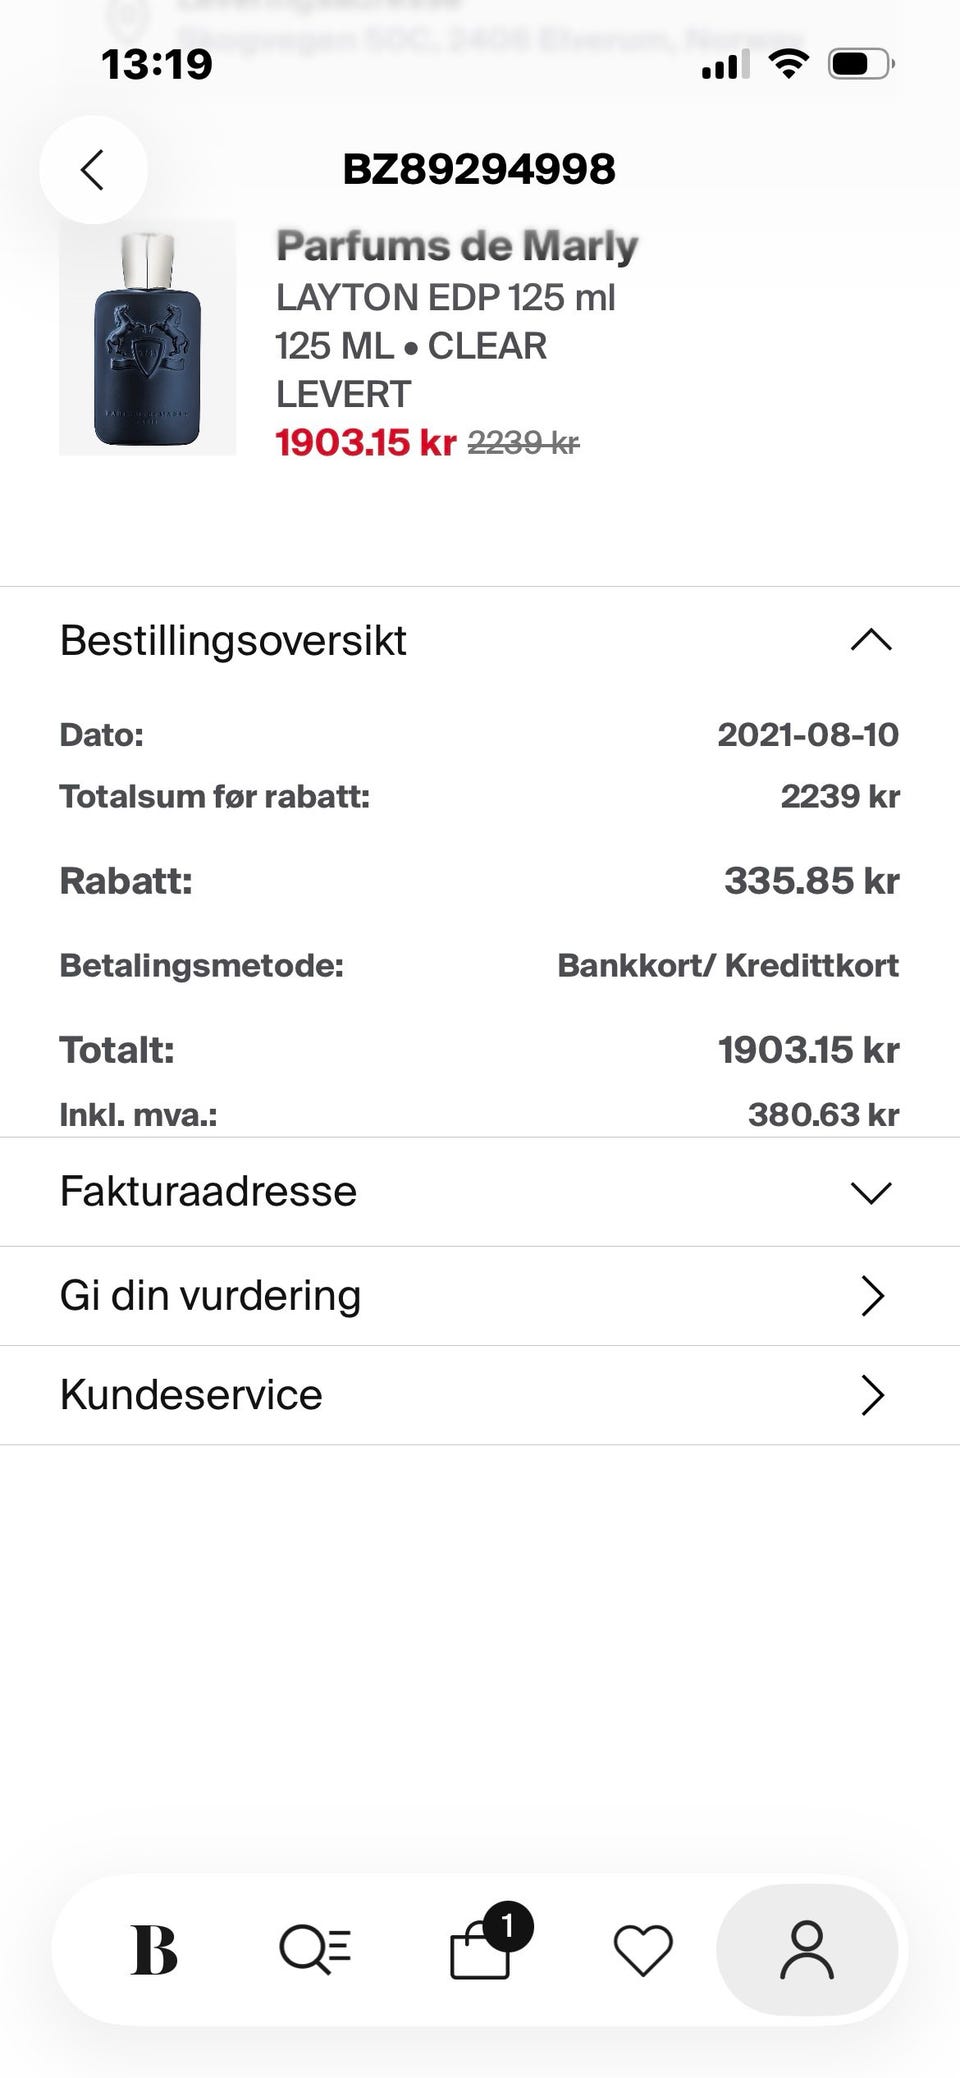Tap the Kundeservice arrow chevron
The image size is (960, 2078).
click(872, 1395)
